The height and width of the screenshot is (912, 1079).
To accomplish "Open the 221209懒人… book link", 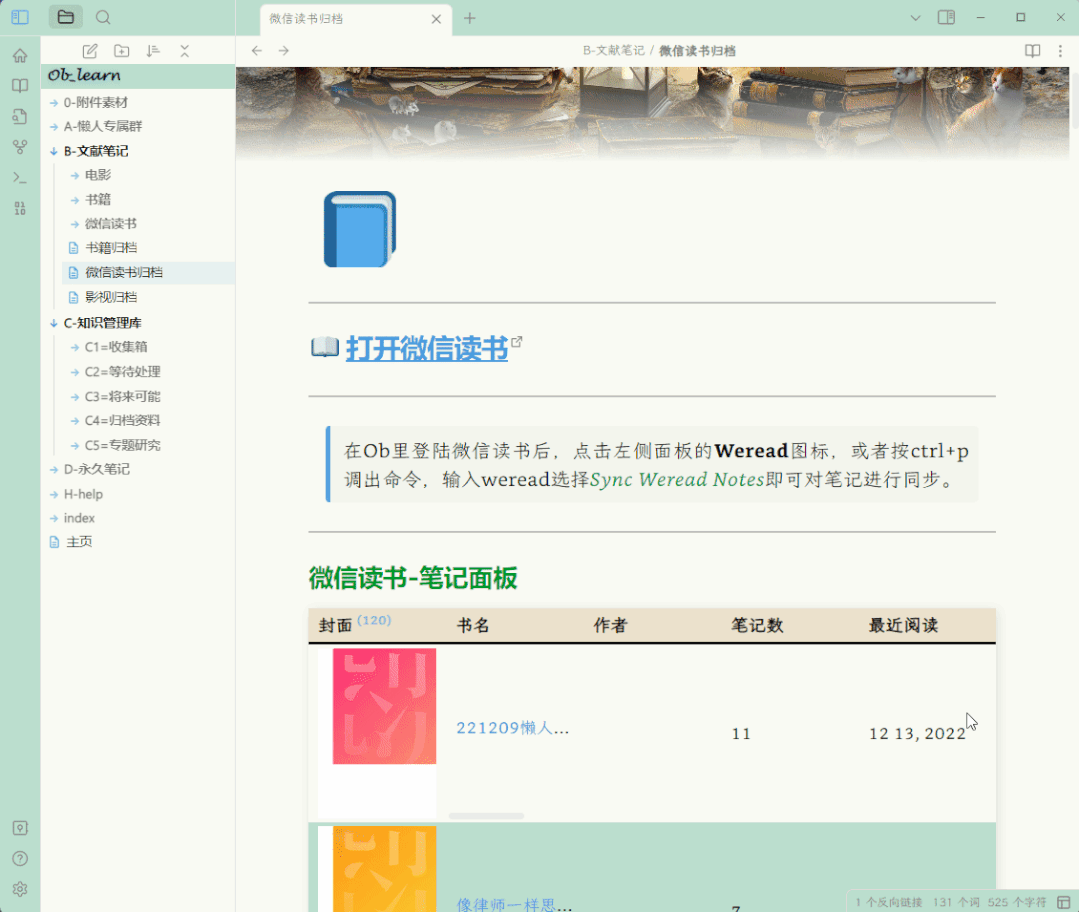I will point(513,728).
